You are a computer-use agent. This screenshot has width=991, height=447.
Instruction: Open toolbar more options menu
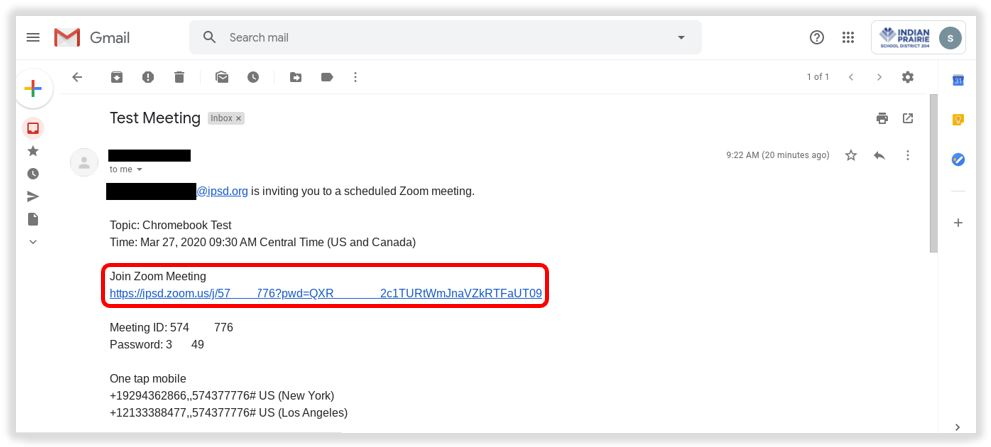pos(355,77)
